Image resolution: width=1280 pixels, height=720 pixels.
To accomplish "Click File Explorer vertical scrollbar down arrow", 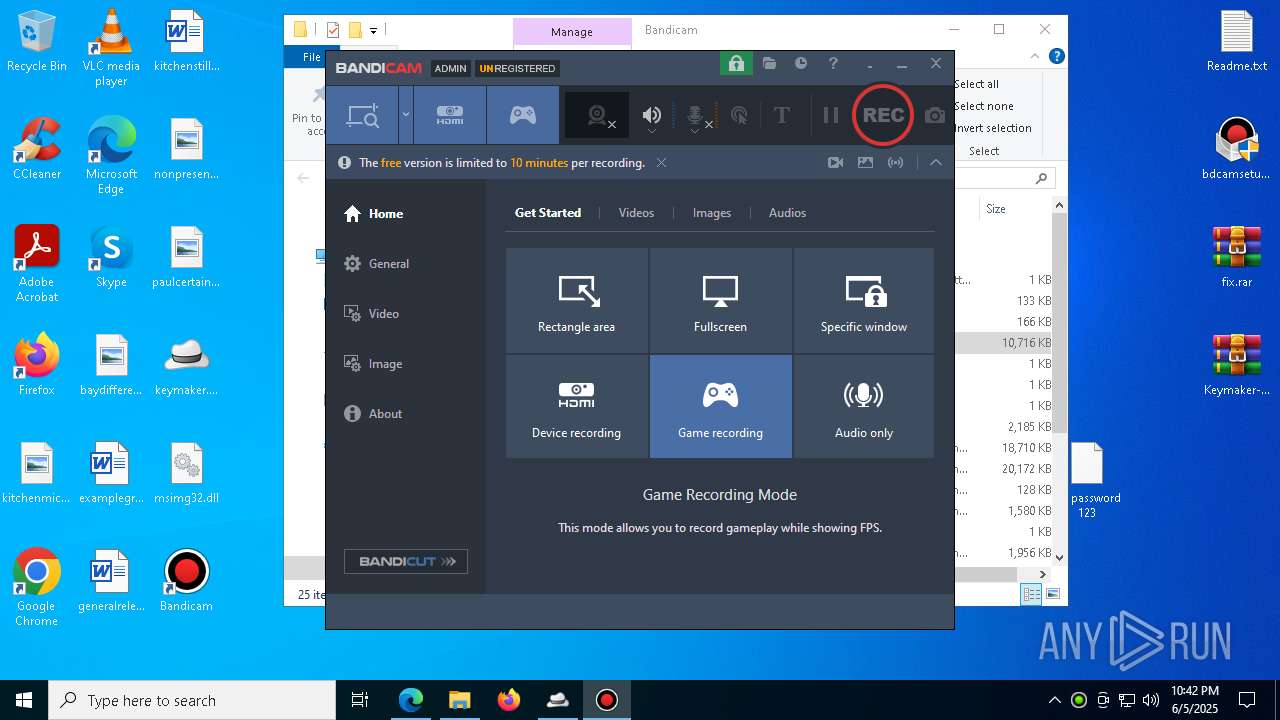I will (1060, 557).
